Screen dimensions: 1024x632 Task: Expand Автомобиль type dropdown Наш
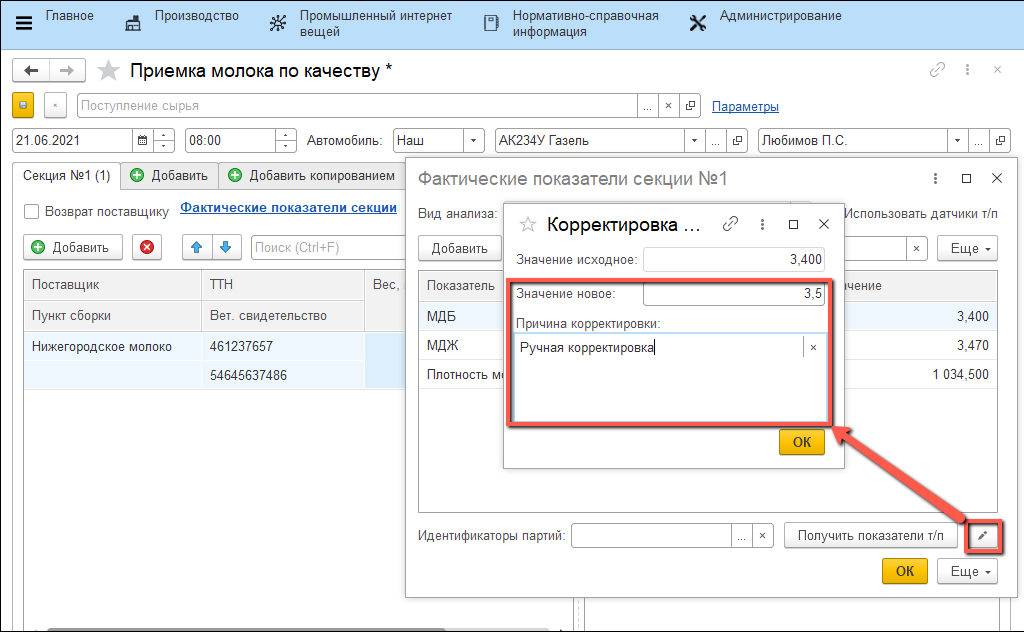pyautogui.click(x=475, y=141)
